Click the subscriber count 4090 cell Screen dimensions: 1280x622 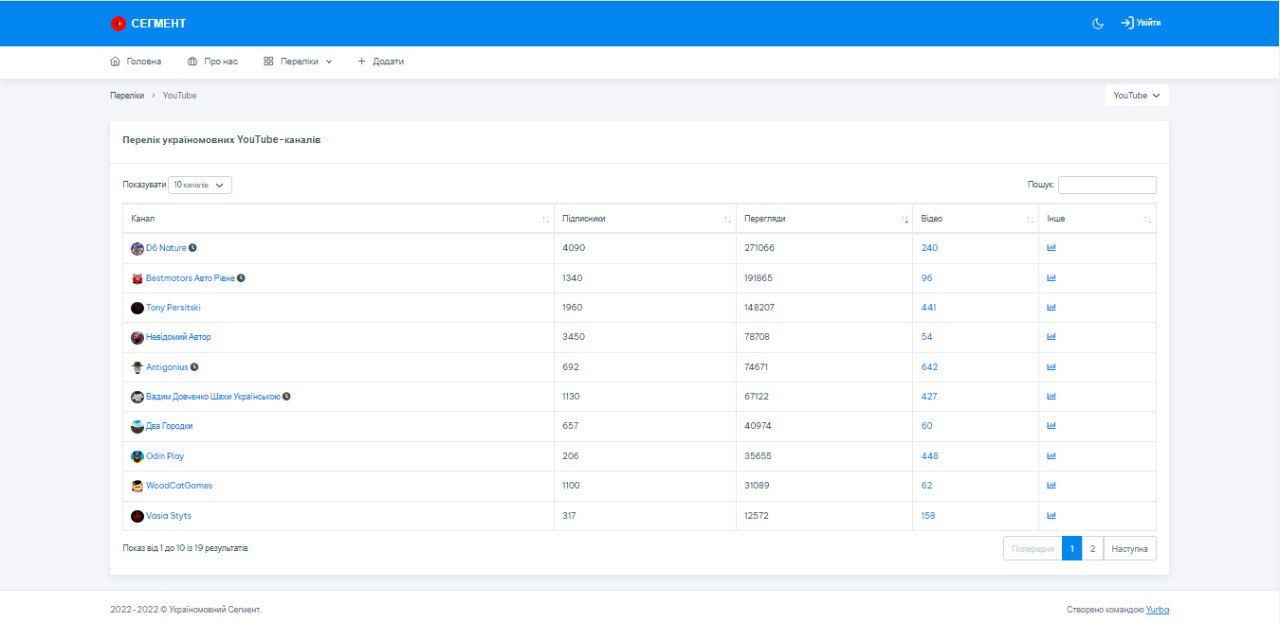coord(645,248)
